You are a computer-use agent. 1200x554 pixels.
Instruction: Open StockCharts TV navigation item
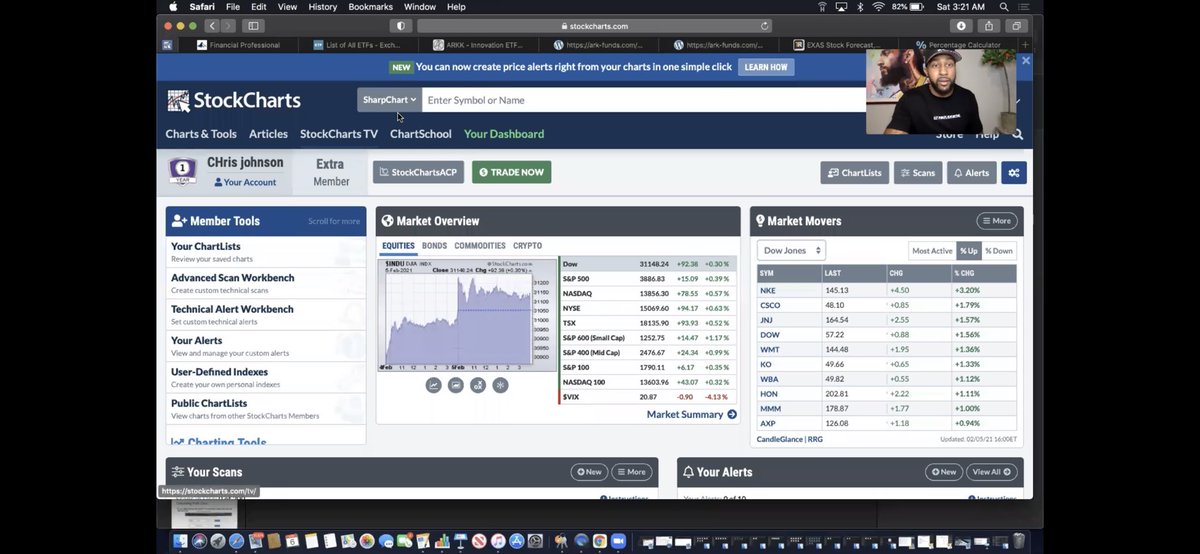pyautogui.click(x=339, y=134)
